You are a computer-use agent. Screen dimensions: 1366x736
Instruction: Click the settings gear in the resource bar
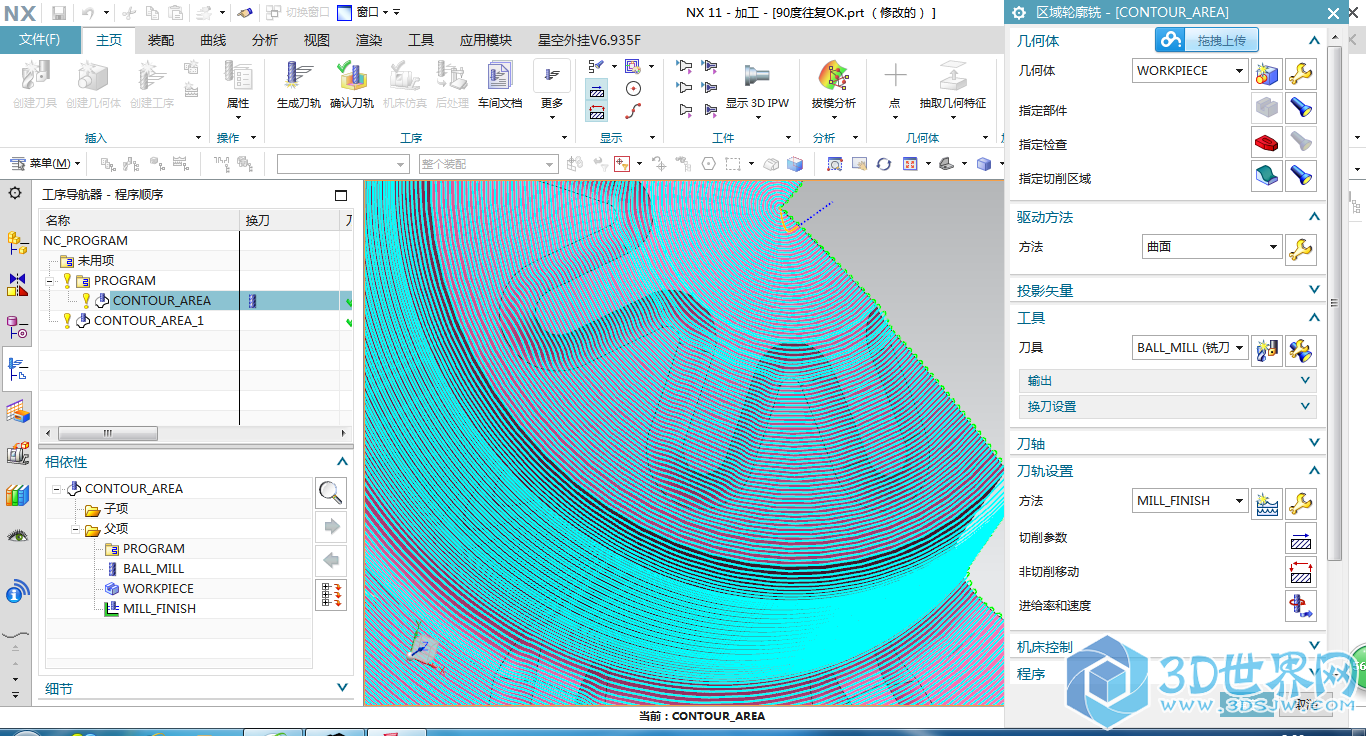tap(15, 193)
